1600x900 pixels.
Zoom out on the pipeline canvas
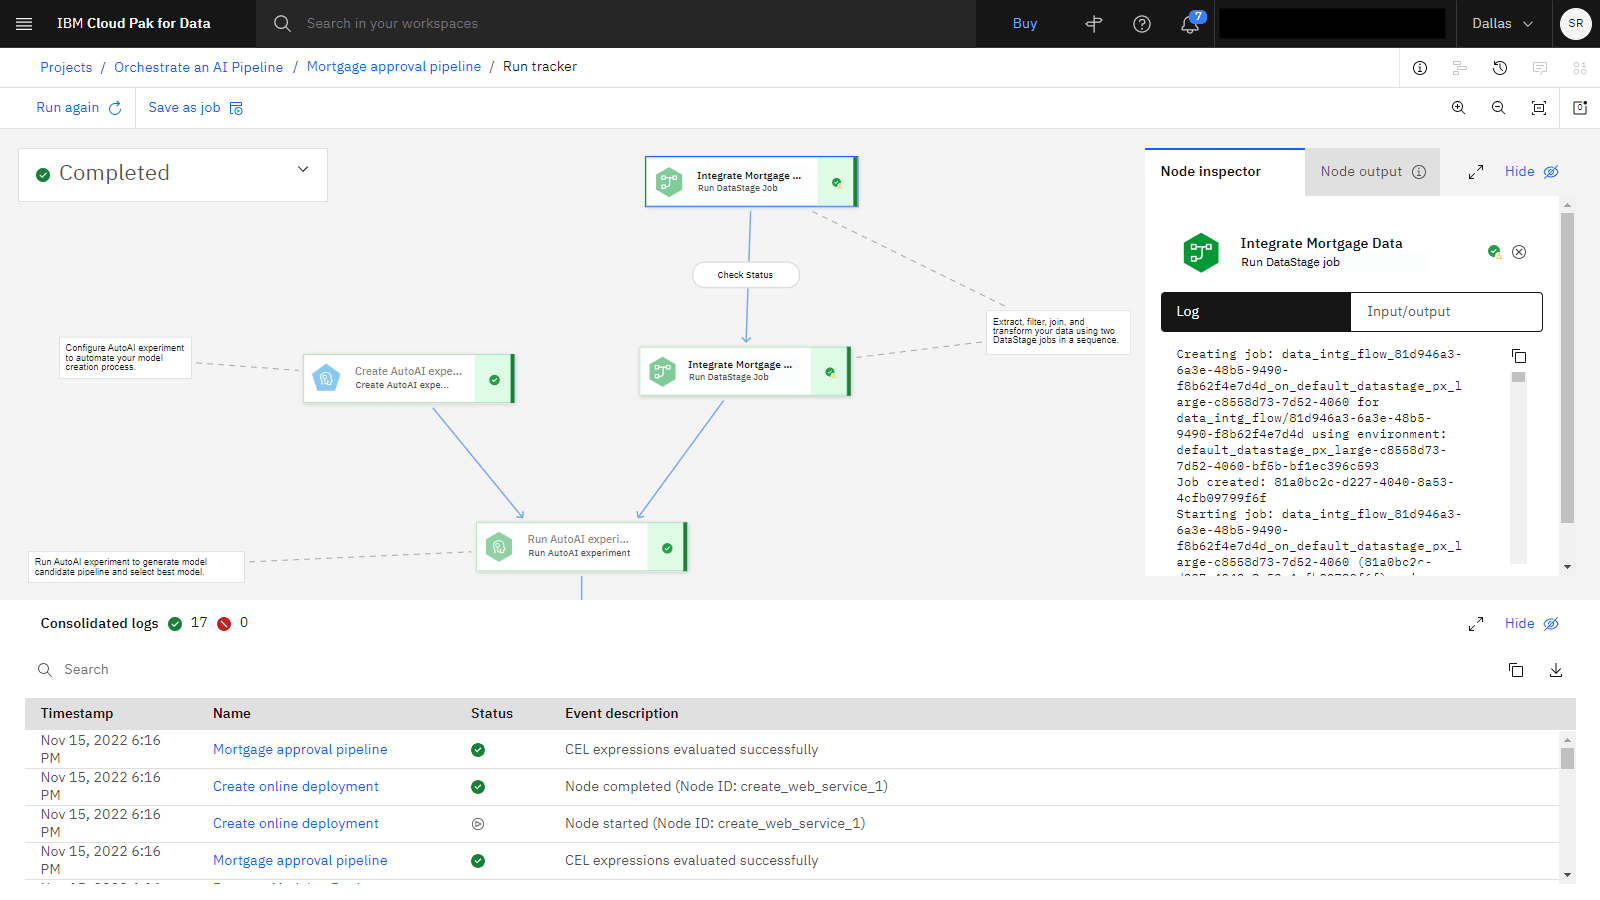[x=1499, y=108]
